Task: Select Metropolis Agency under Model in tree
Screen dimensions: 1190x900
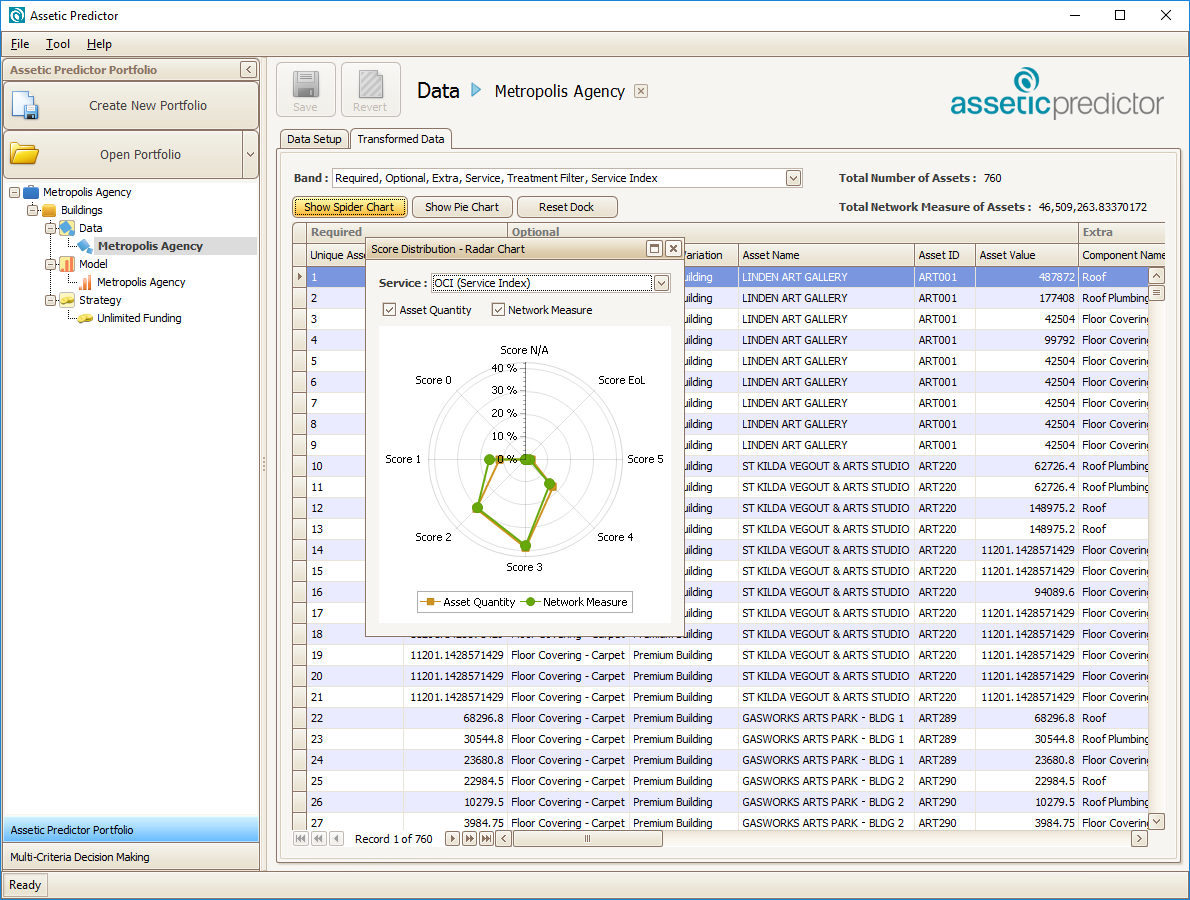Action: 141,282
